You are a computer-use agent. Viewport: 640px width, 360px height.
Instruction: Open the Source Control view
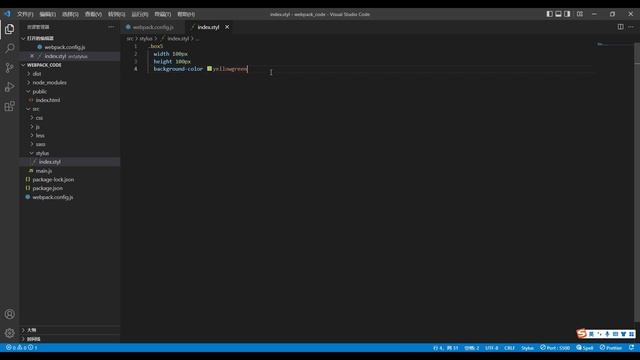(x=9, y=68)
